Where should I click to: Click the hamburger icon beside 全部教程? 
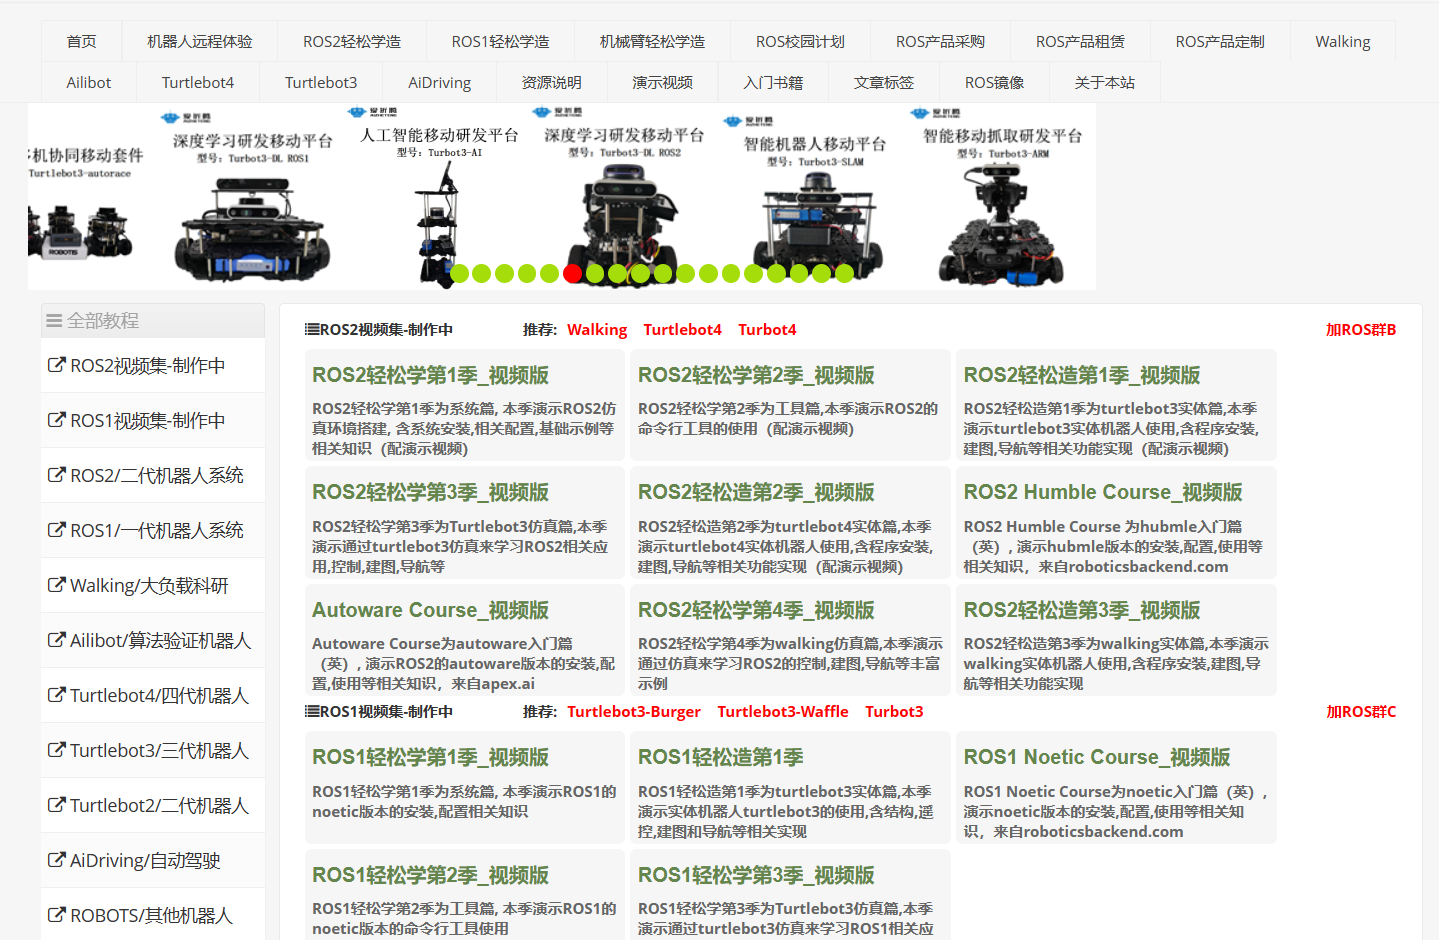(x=54, y=321)
